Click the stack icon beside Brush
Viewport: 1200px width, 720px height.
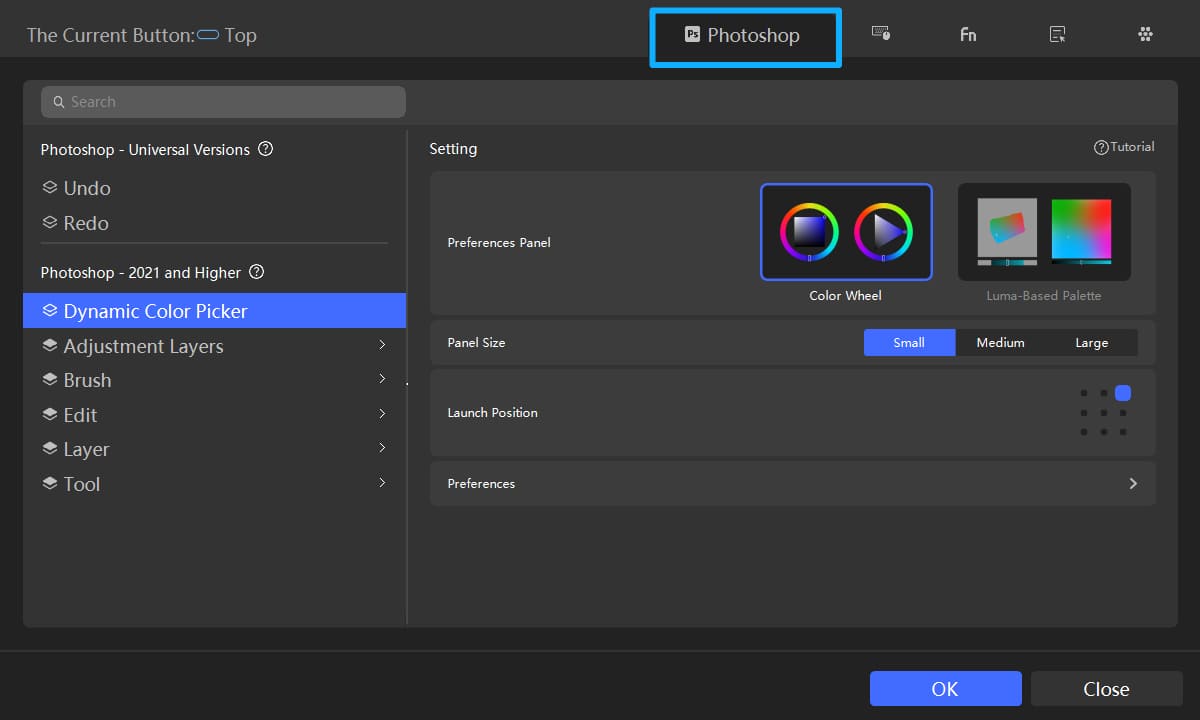pyautogui.click(x=50, y=380)
